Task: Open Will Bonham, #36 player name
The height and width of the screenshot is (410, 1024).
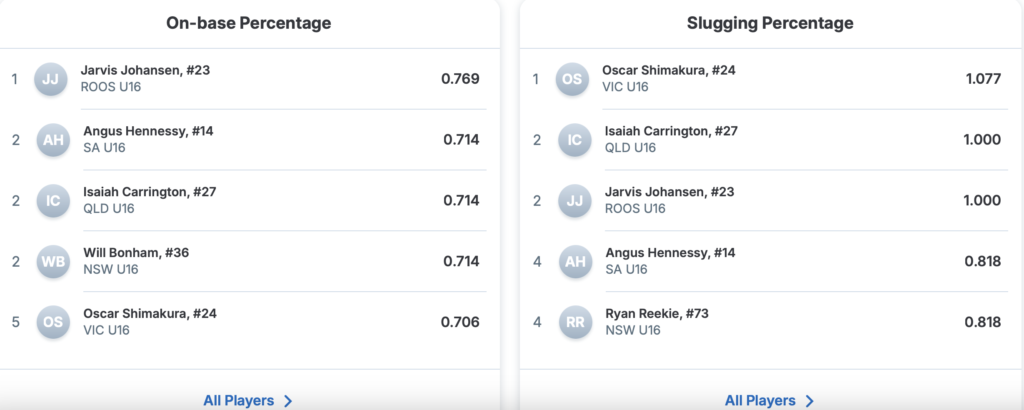Action: [x=136, y=253]
